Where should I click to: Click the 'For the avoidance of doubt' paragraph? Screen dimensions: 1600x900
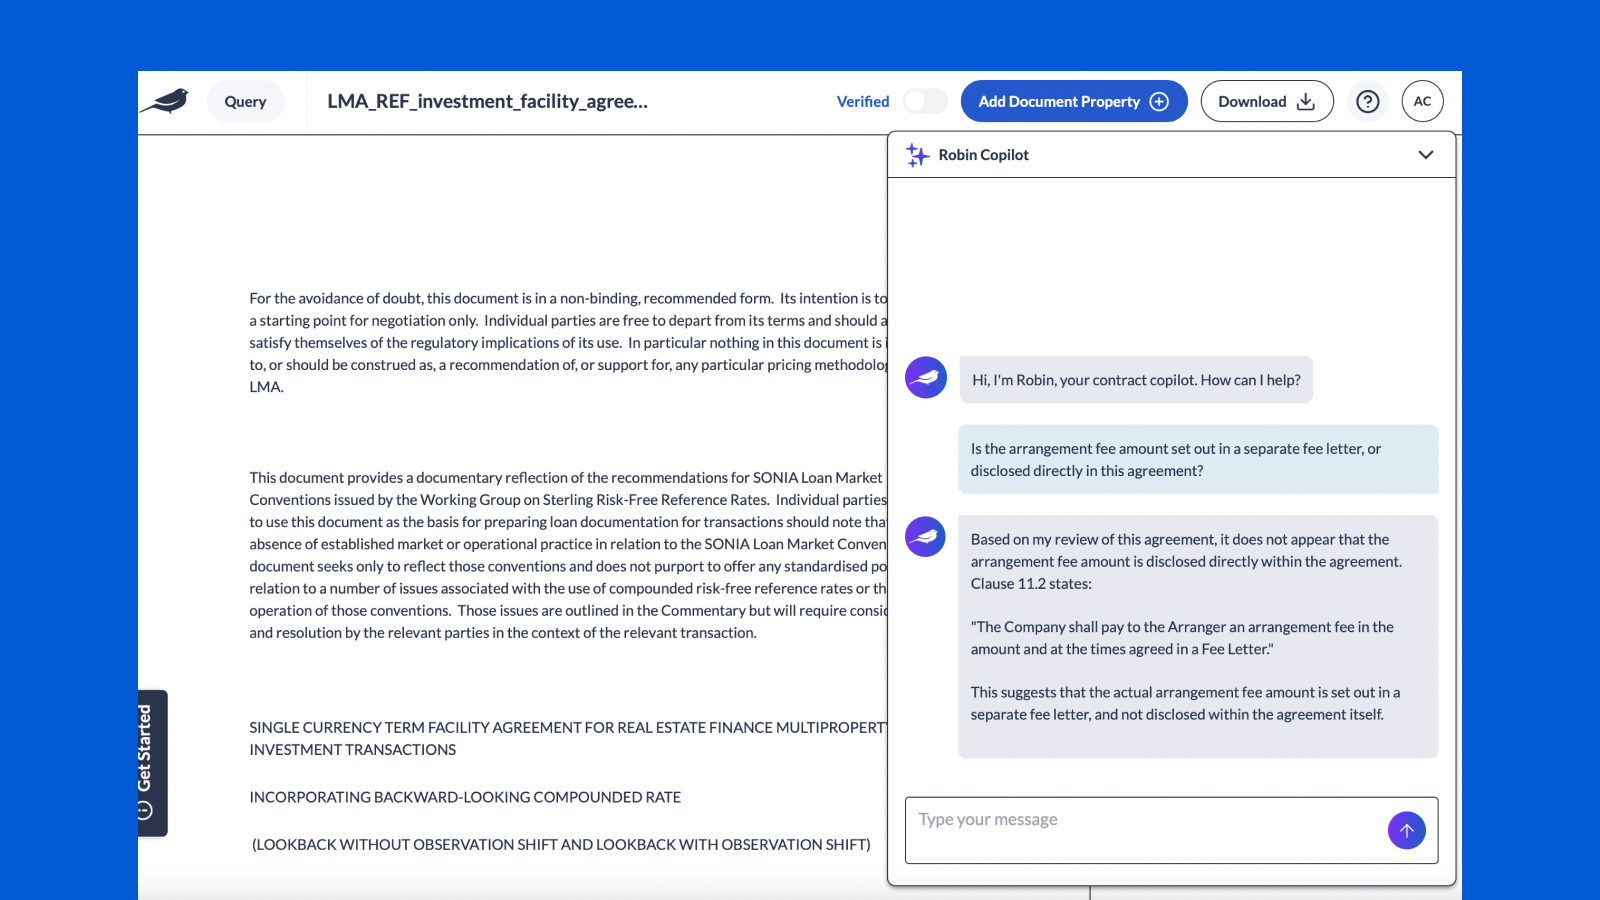tap(568, 342)
